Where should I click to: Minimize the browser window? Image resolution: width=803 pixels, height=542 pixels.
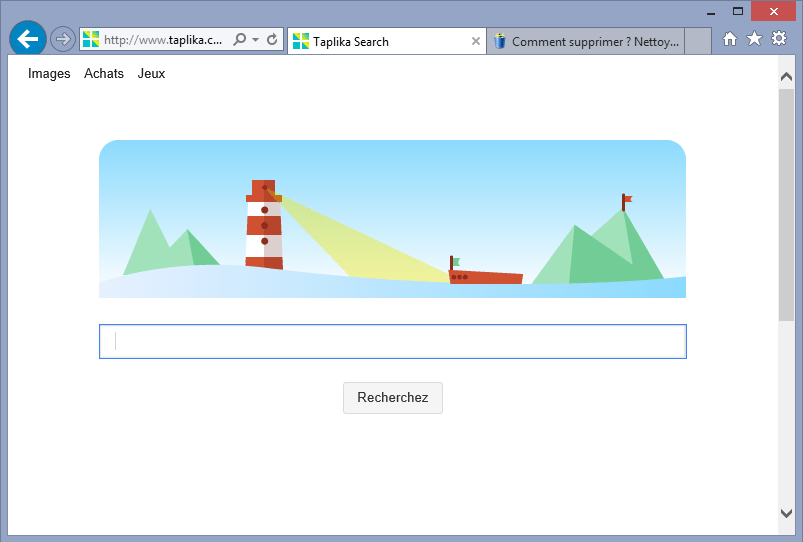[711, 12]
